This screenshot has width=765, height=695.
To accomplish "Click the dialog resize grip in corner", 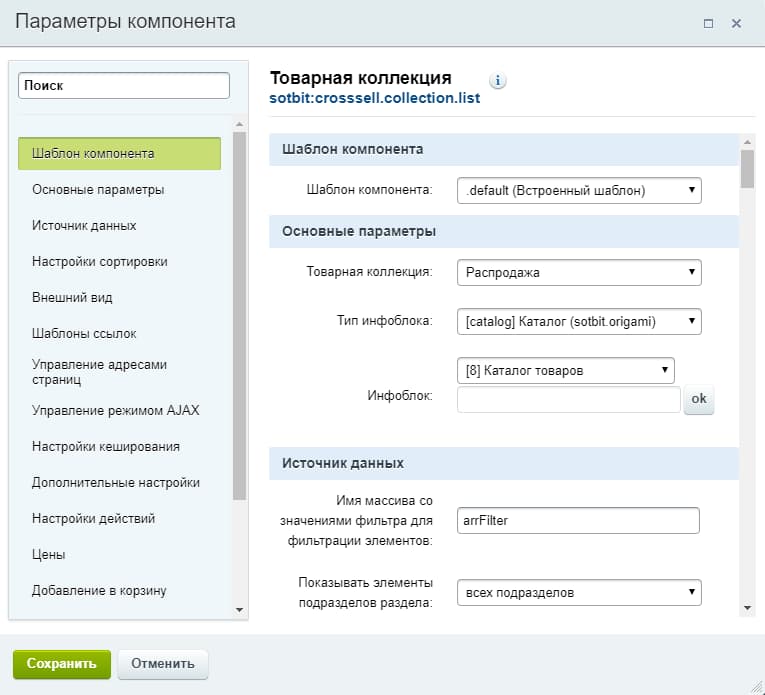I will pos(756,686).
